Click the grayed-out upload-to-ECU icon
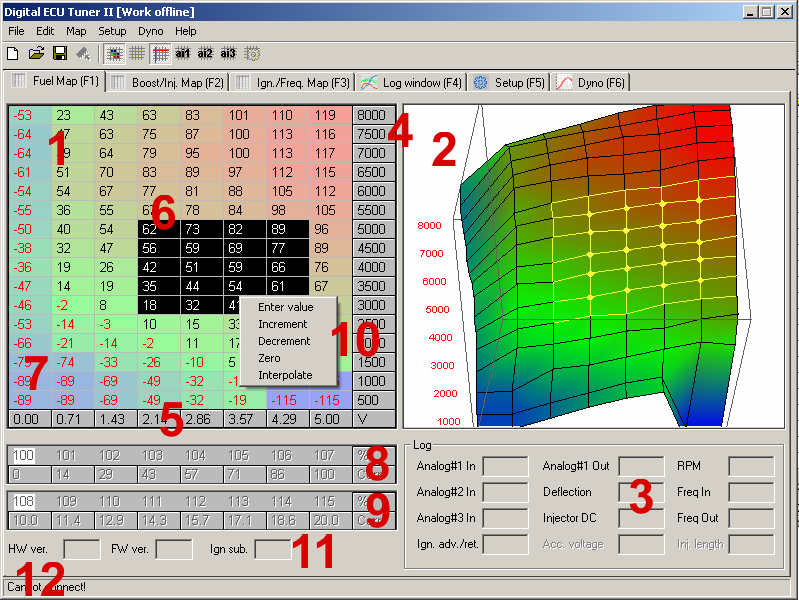Screen dimensions: 799x600 tap(83, 53)
